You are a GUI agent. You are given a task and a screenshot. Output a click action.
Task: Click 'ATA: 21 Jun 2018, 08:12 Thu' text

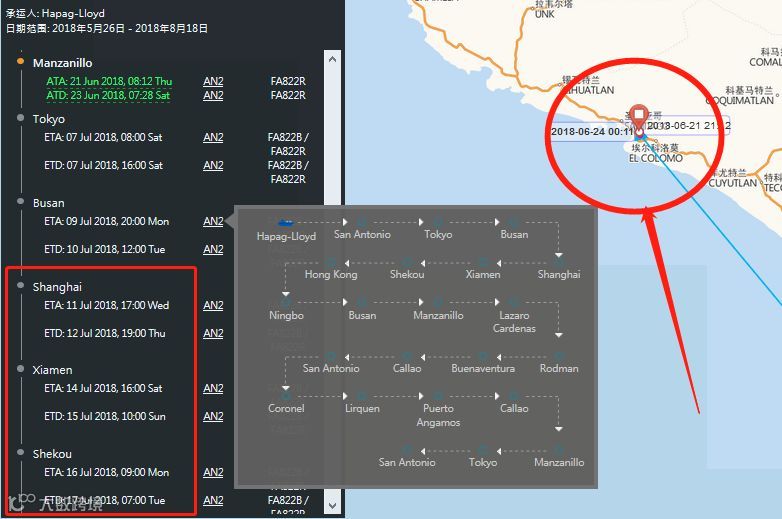(109, 81)
